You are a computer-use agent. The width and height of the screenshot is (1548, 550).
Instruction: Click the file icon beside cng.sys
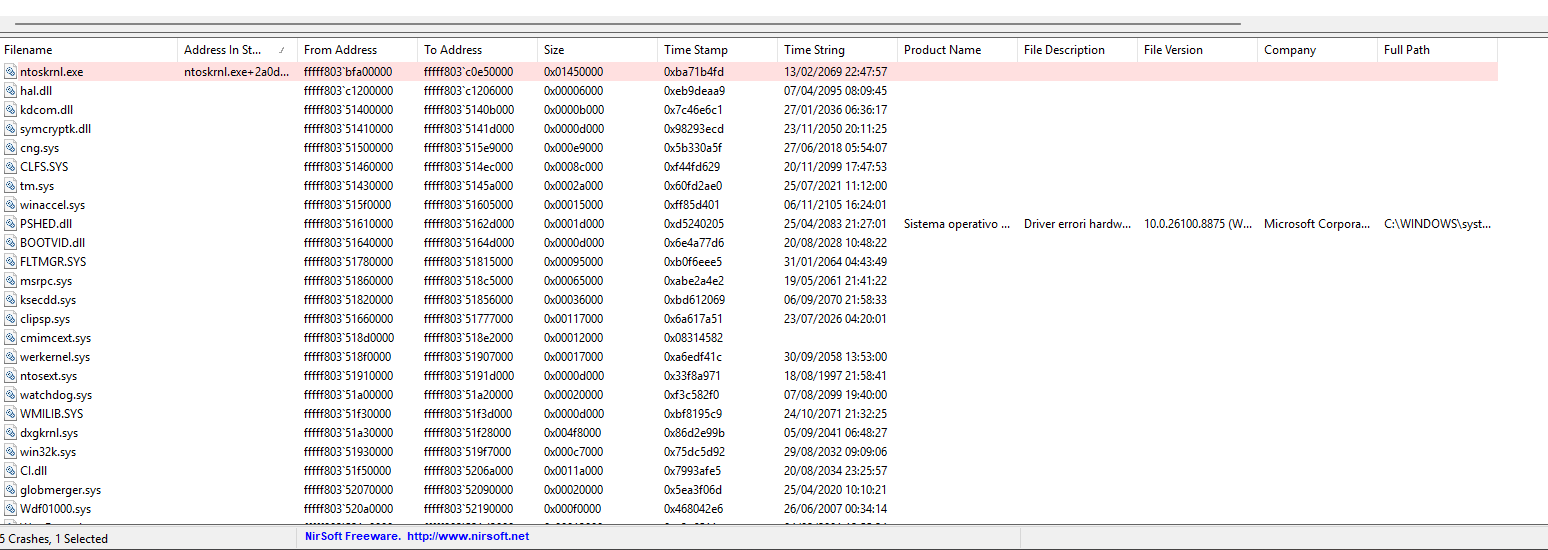point(10,148)
